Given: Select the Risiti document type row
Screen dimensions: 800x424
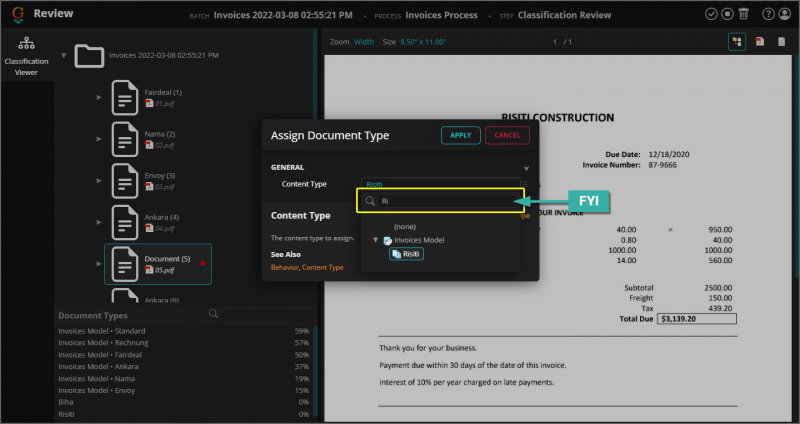Looking at the screenshot, I should point(184,414).
